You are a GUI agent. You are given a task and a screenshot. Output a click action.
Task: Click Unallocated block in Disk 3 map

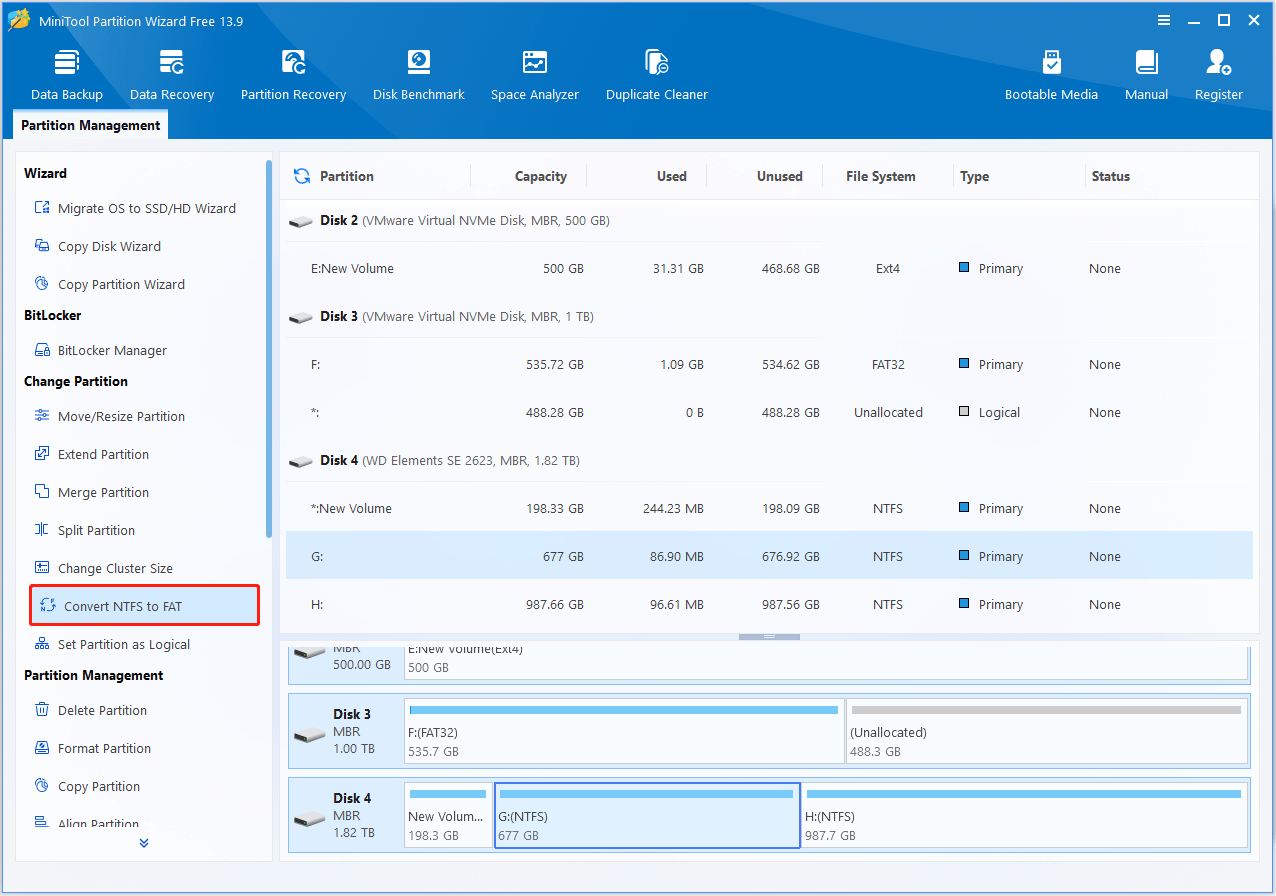pyautogui.click(x=1047, y=731)
